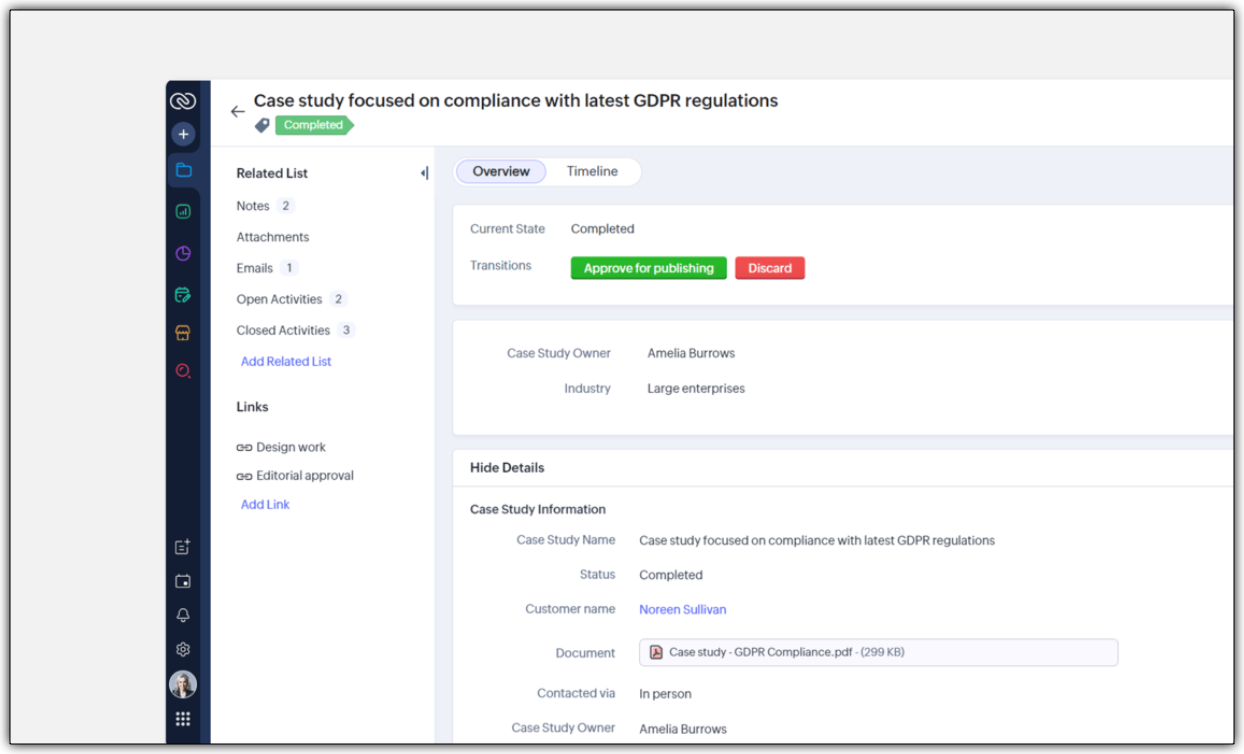Click Add Related List link
1244x754 pixels.
coord(286,361)
